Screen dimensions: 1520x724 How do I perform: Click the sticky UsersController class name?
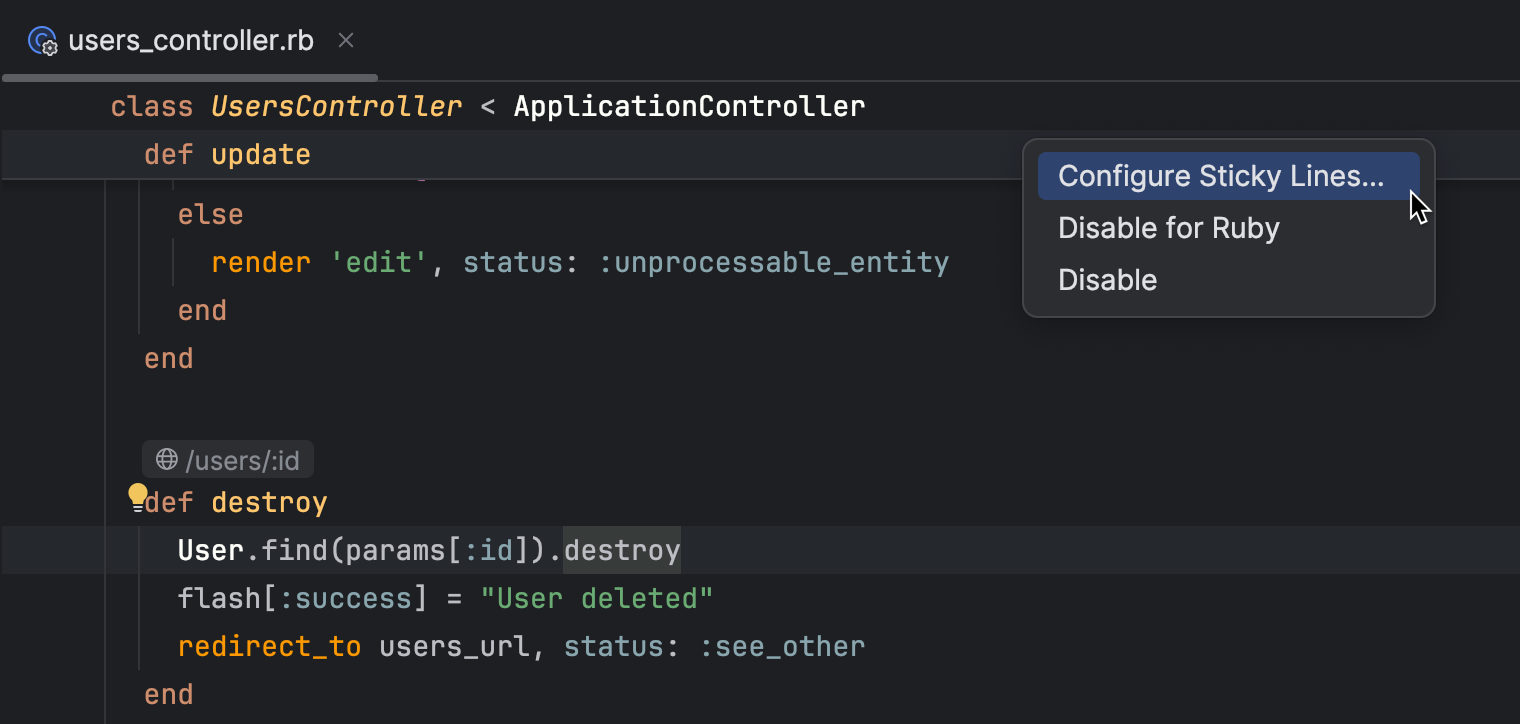click(x=336, y=106)
